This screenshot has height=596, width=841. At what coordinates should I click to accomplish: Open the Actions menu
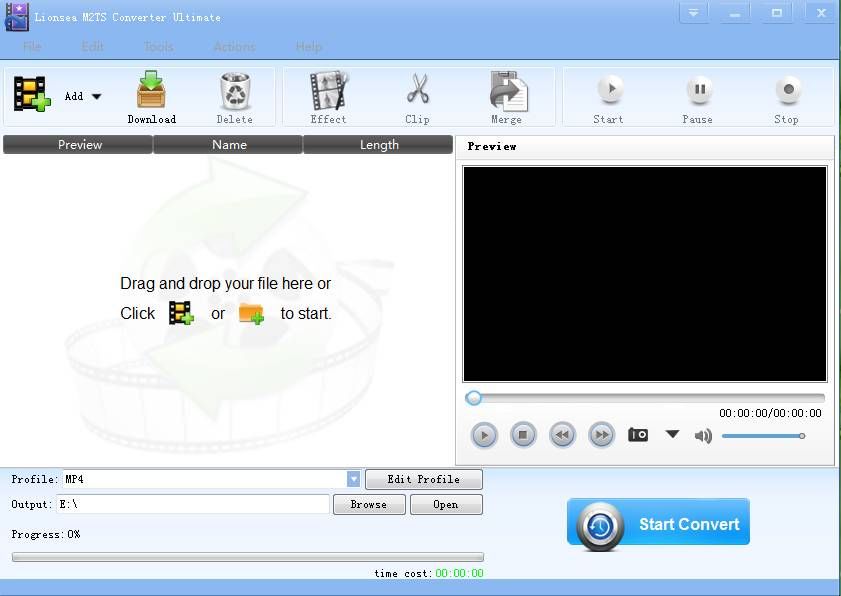(234, 47)
